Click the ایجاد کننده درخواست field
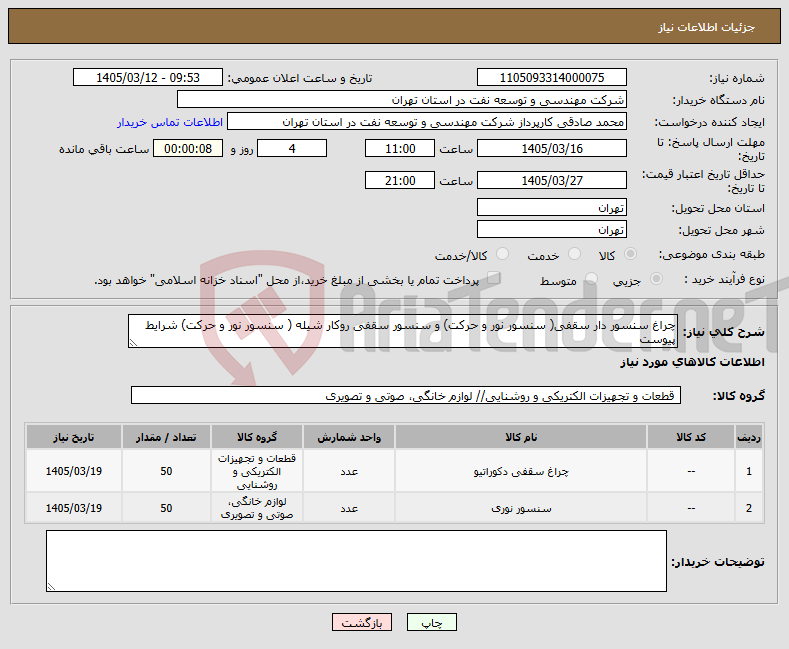789x649 pixels. tap(427, 122)
